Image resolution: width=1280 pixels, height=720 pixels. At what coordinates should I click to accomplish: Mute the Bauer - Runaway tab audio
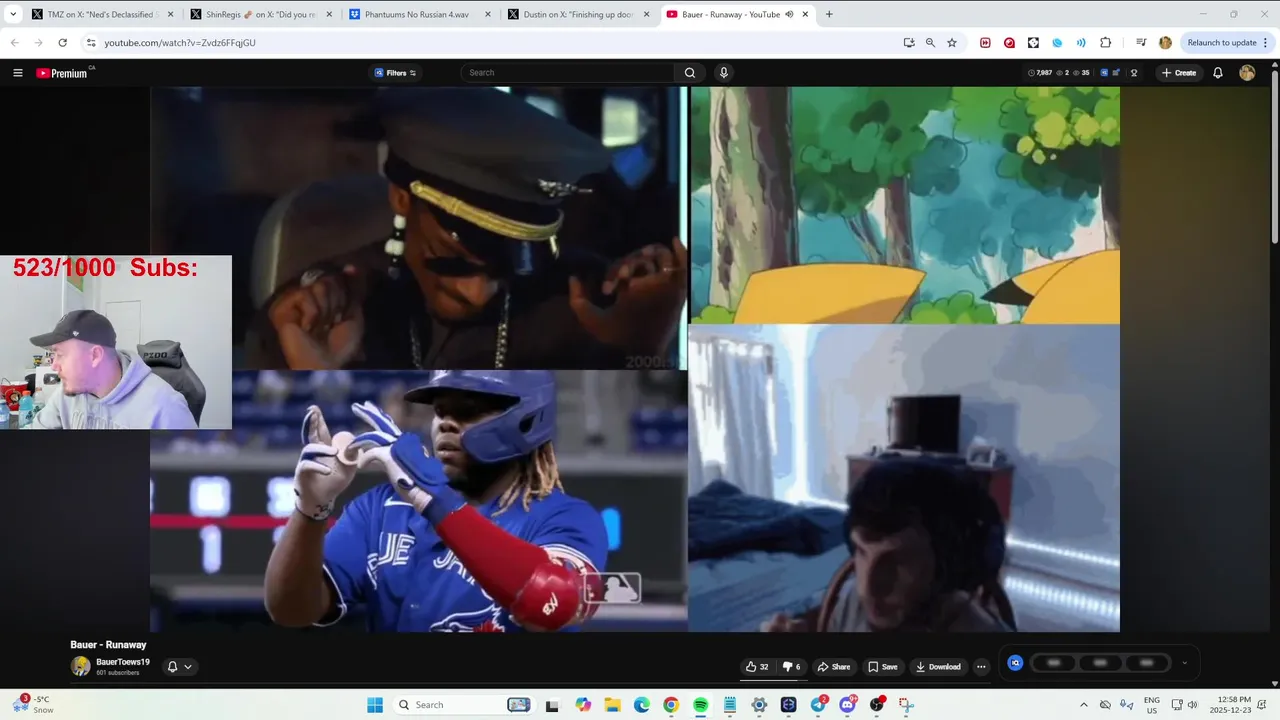[x=790, y=14]
